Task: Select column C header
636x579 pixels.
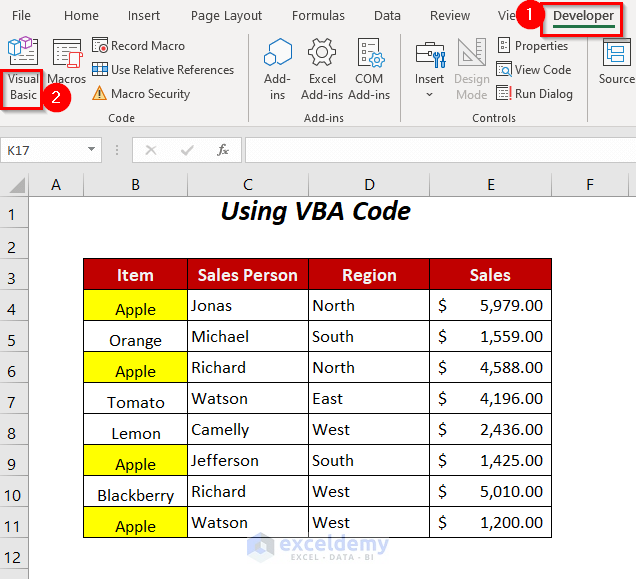Action: coord(248,185)
